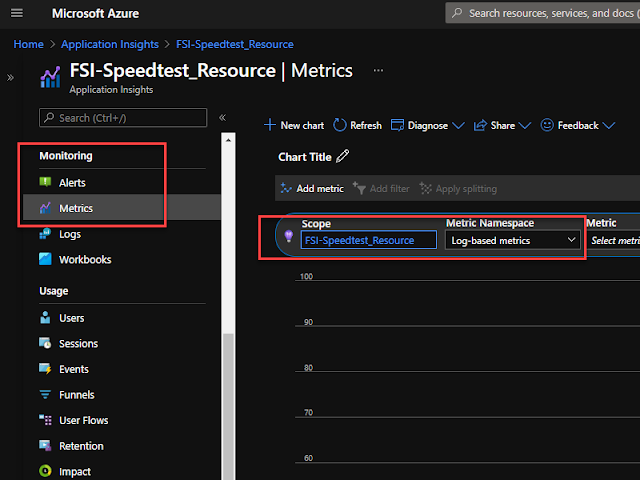
Task: Click the Funnels filter icon
Action: click(x=45, y=395)
